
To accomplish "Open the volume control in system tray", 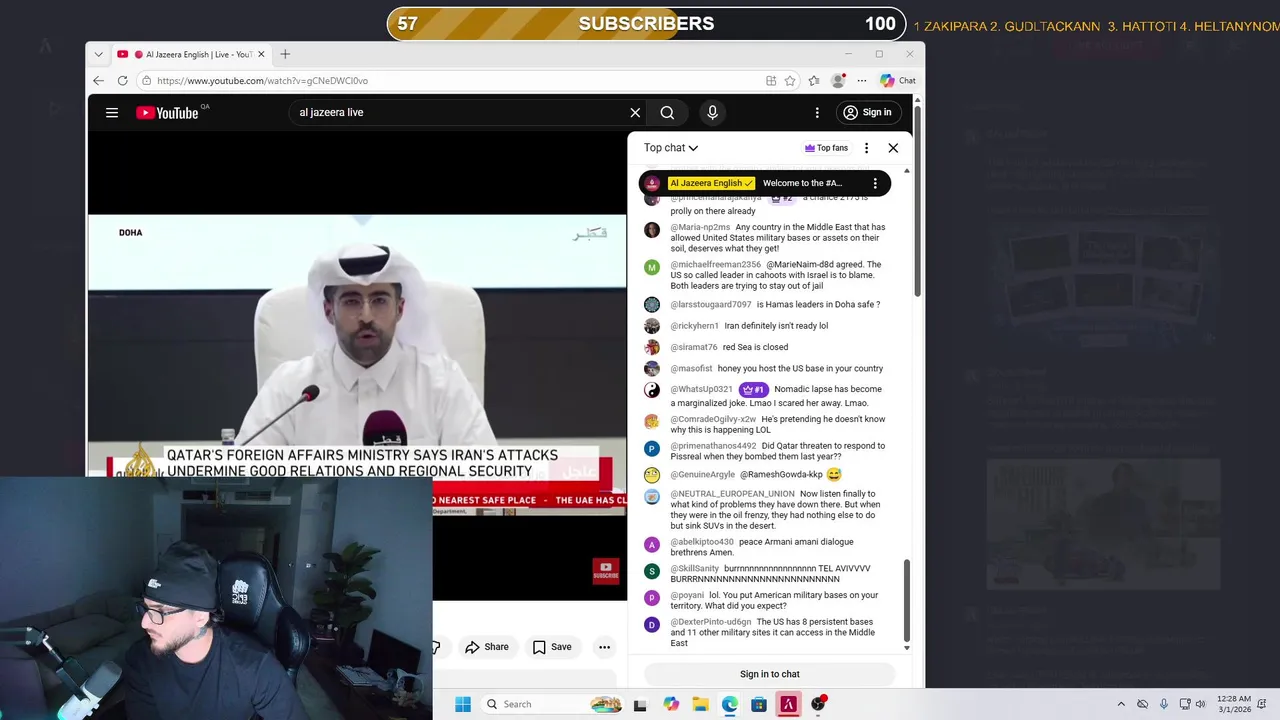I will (x=1203, y=704).
